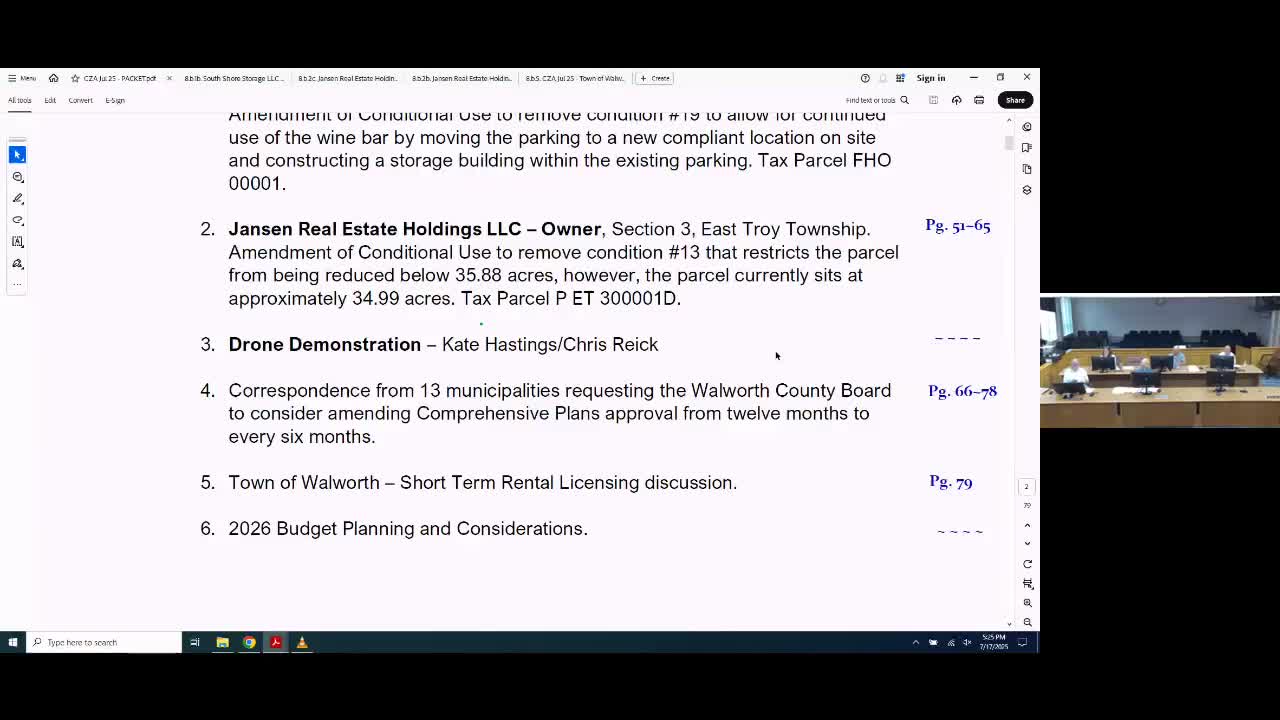1280x720 pixels.
Task: Open Google Chrome from the taskbar
Action: [249, 642]
